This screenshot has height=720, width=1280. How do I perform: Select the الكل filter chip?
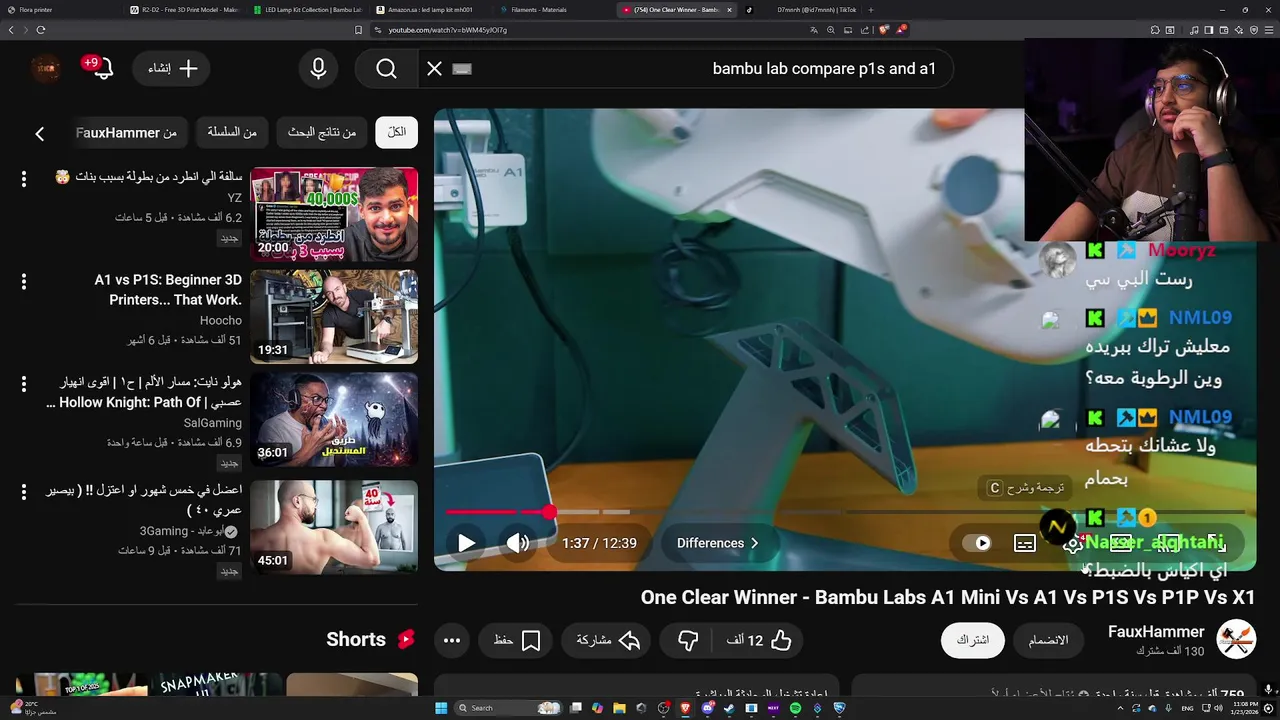[x=397, y=132]
